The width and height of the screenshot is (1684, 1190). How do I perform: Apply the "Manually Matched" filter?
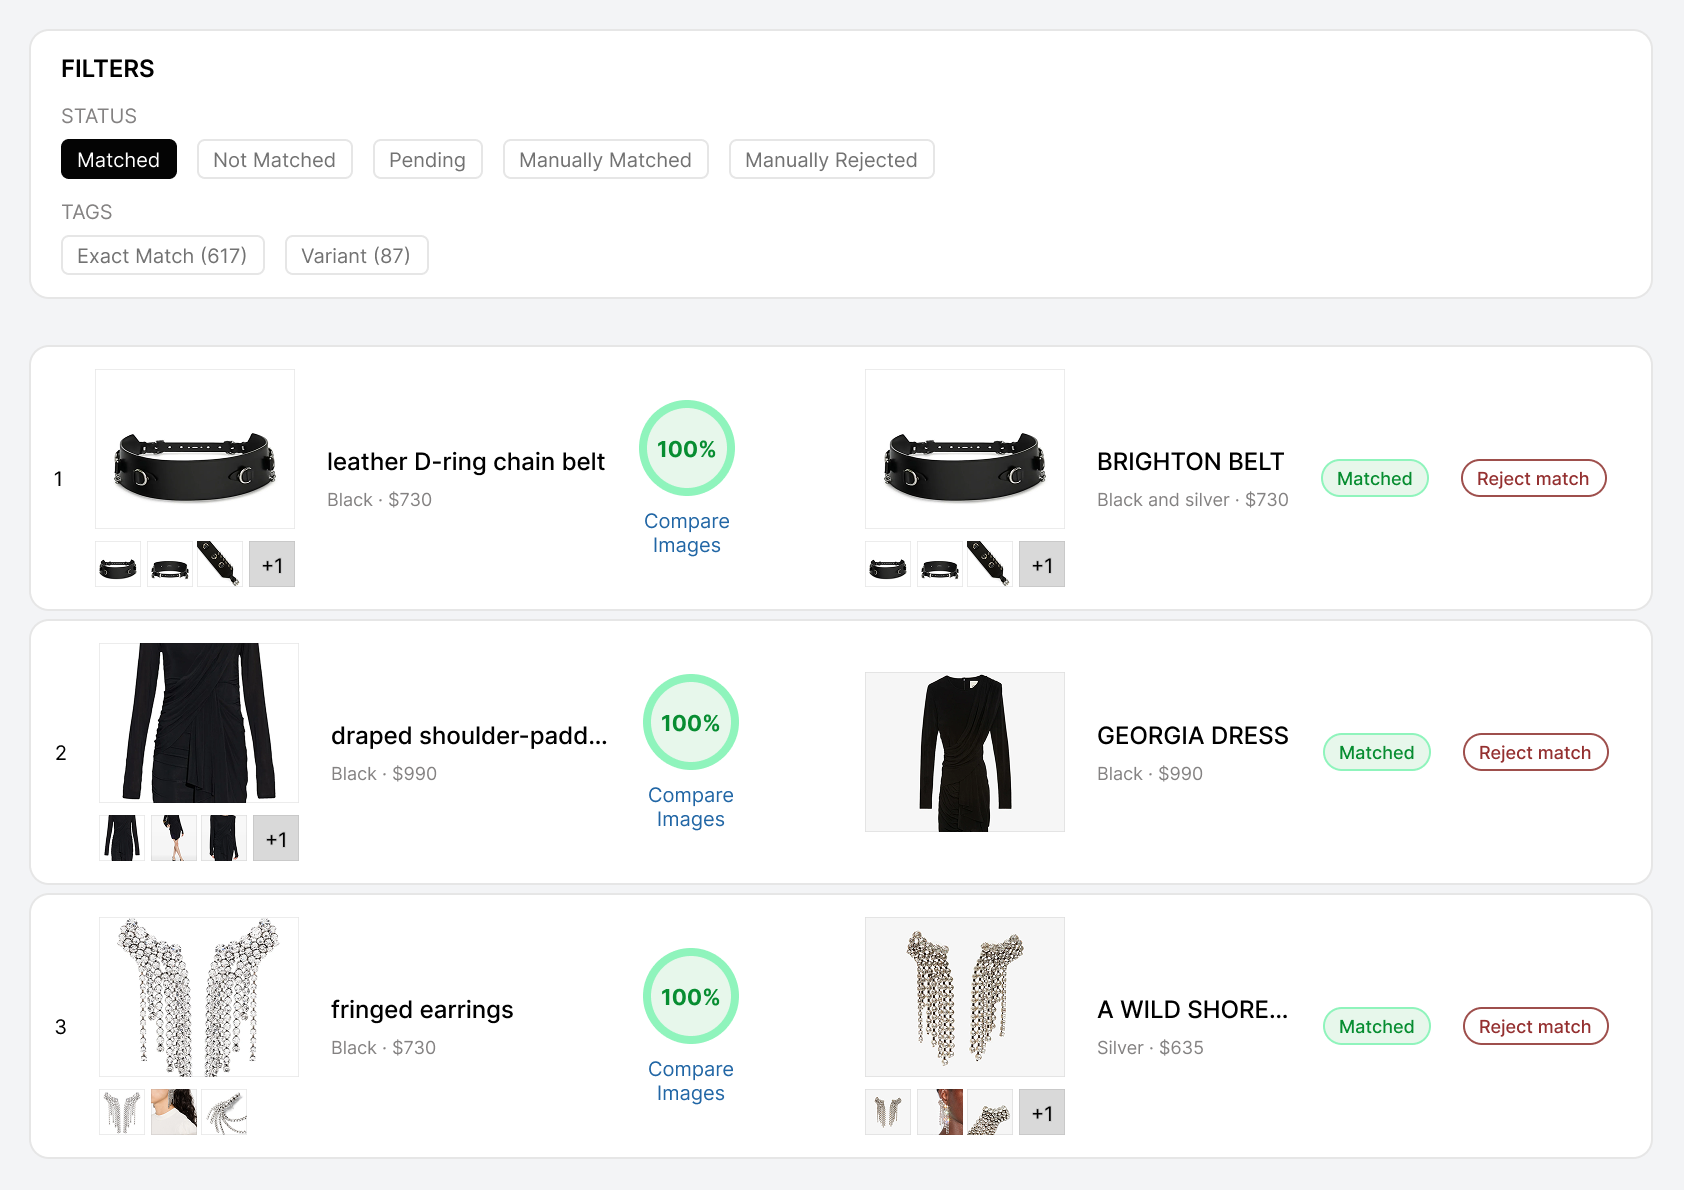tap(605, 159)
